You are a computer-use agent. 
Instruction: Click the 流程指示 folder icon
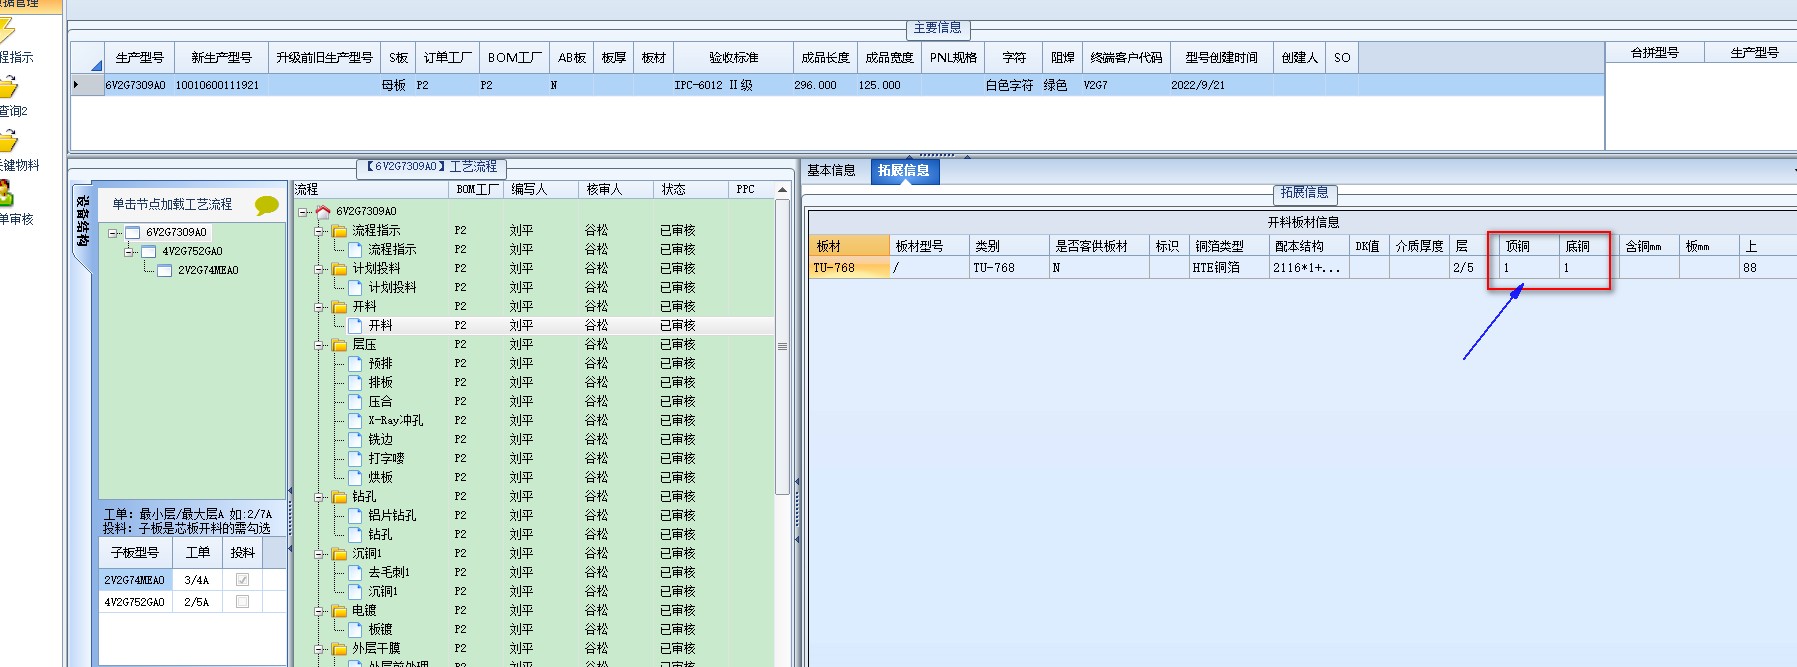(x=339, y=230)
